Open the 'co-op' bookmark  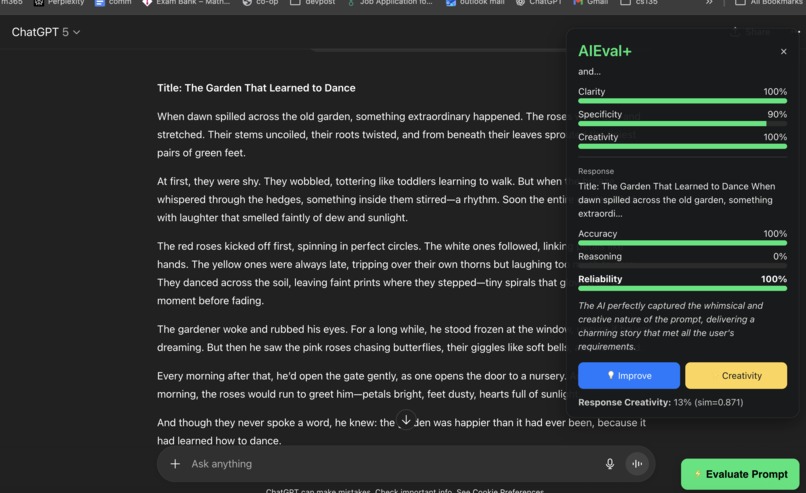[x=260, y=3]
